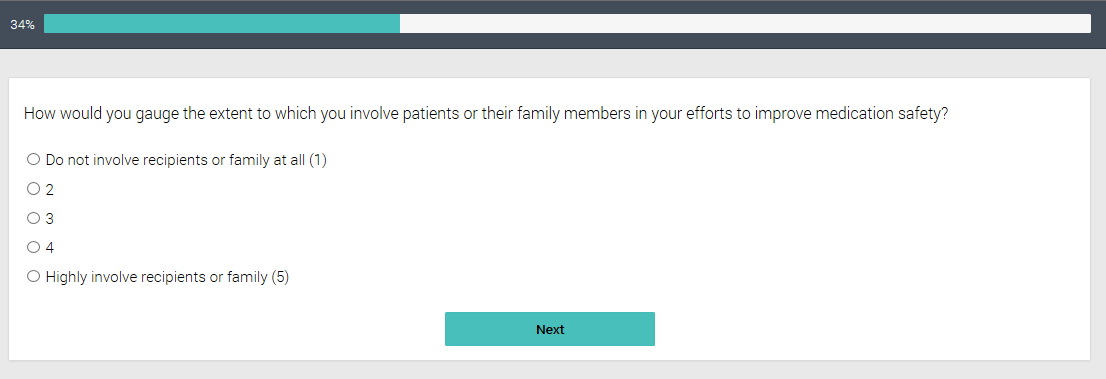The width and height of the screenshot is (1106, 379).
Task: Click empty white space left of Next button
Action: pyautogui.click(x=226, y=329)
